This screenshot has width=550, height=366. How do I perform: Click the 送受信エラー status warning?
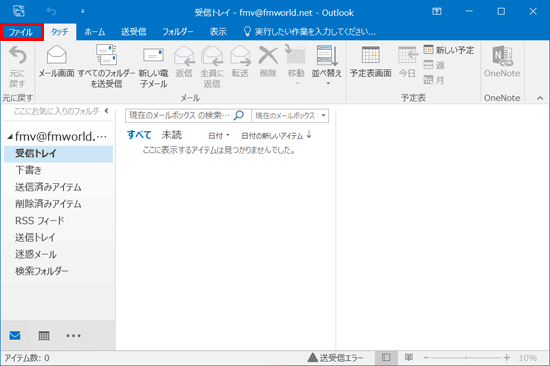[x=335, y=358]
